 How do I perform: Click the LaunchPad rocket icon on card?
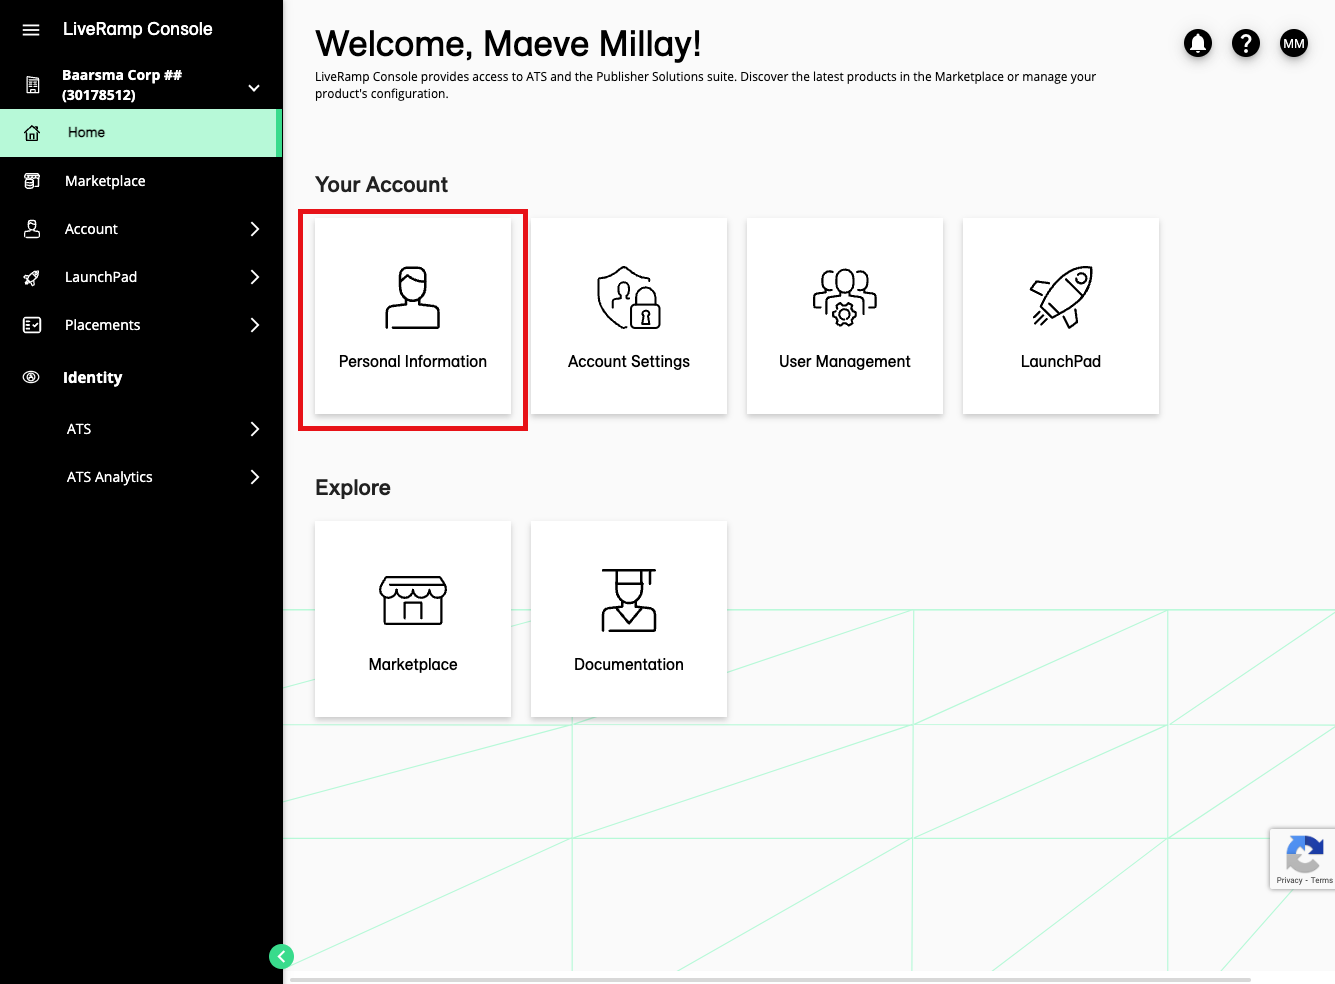pos(1061,298)
